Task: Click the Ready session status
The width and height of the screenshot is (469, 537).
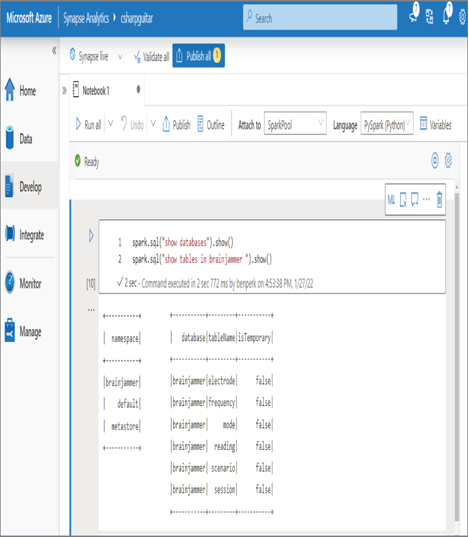Action: click(x=87, y=161)
